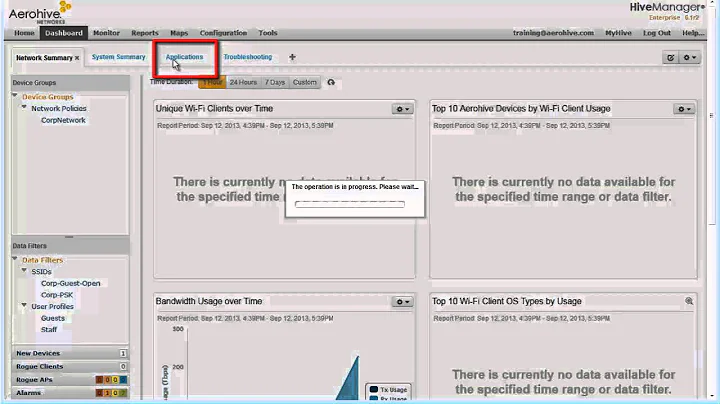
Task: Select 1 Hour time duration
Action: (212, 82)
